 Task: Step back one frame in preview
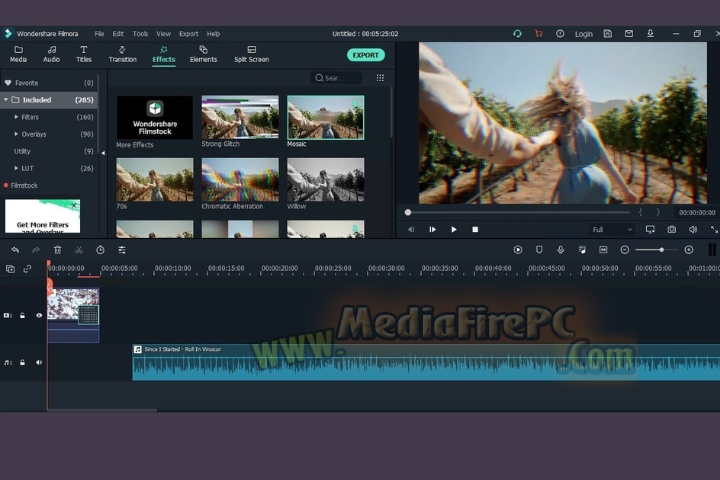coord(411,229)
